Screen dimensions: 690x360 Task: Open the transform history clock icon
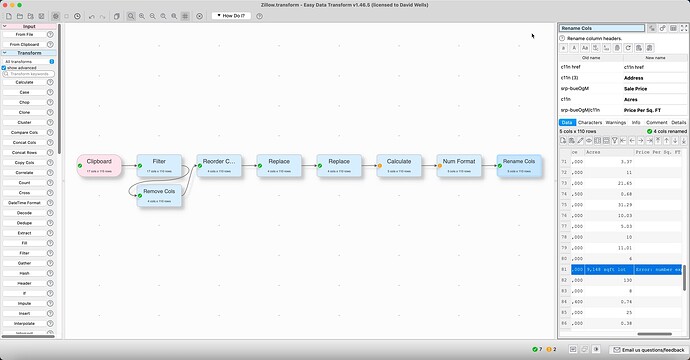77,16
